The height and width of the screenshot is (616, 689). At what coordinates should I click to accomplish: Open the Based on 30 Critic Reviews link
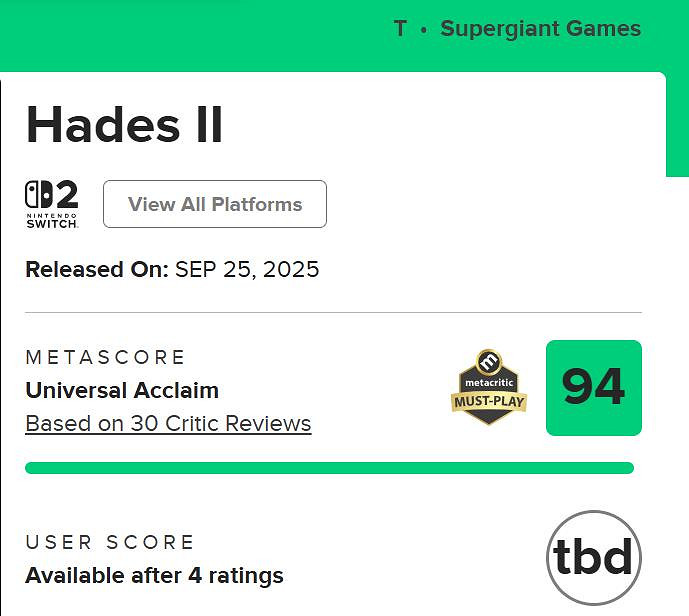pyautogui.click(x=168, y=424)
